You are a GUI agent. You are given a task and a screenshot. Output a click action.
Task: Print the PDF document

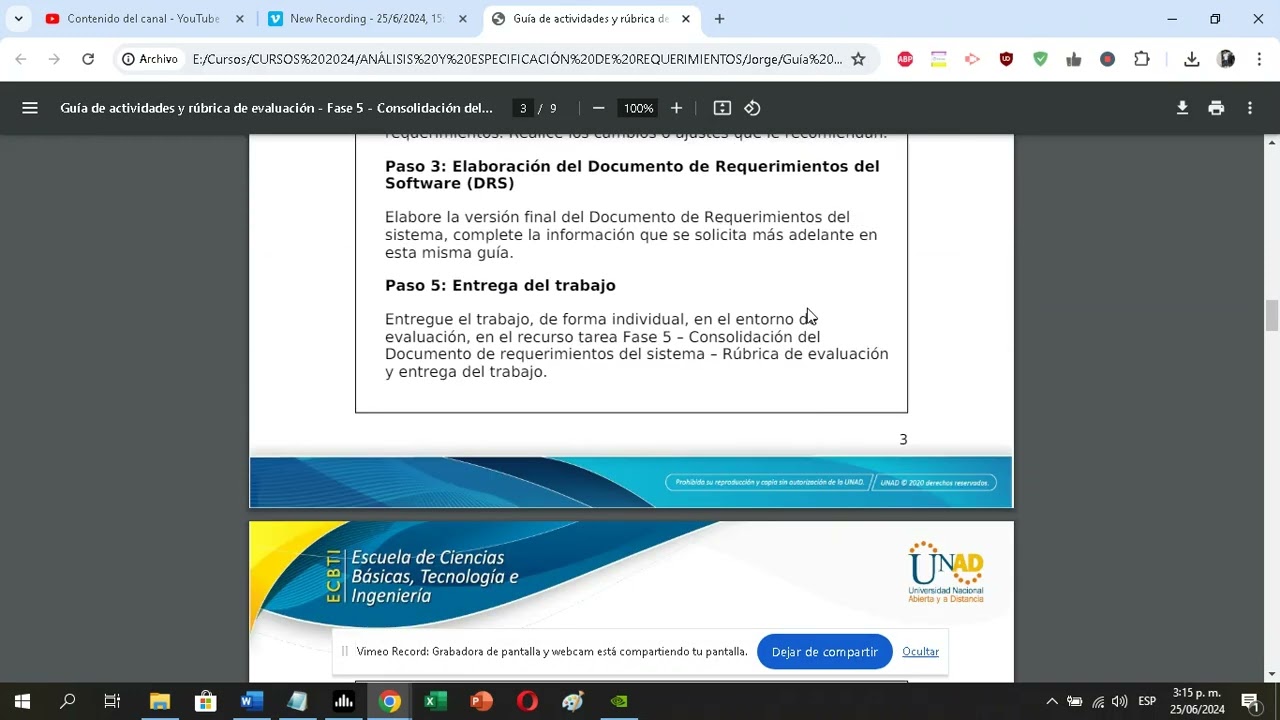point(1216,108)
